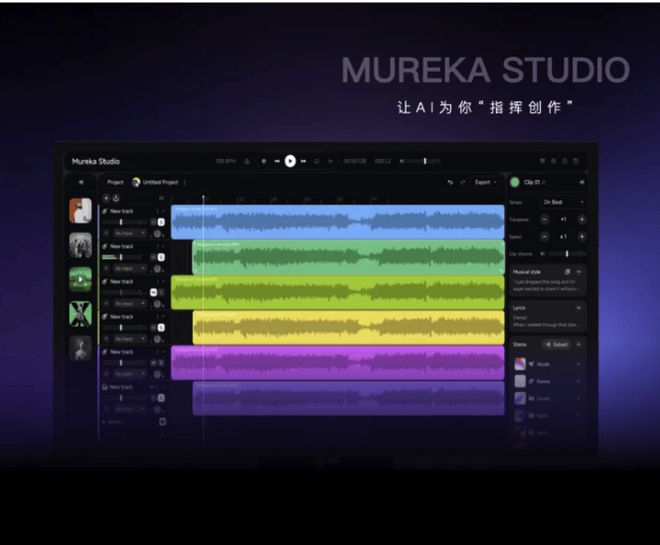Open the Export dropdown
The image size is (660, 545).
click(485, 182)
